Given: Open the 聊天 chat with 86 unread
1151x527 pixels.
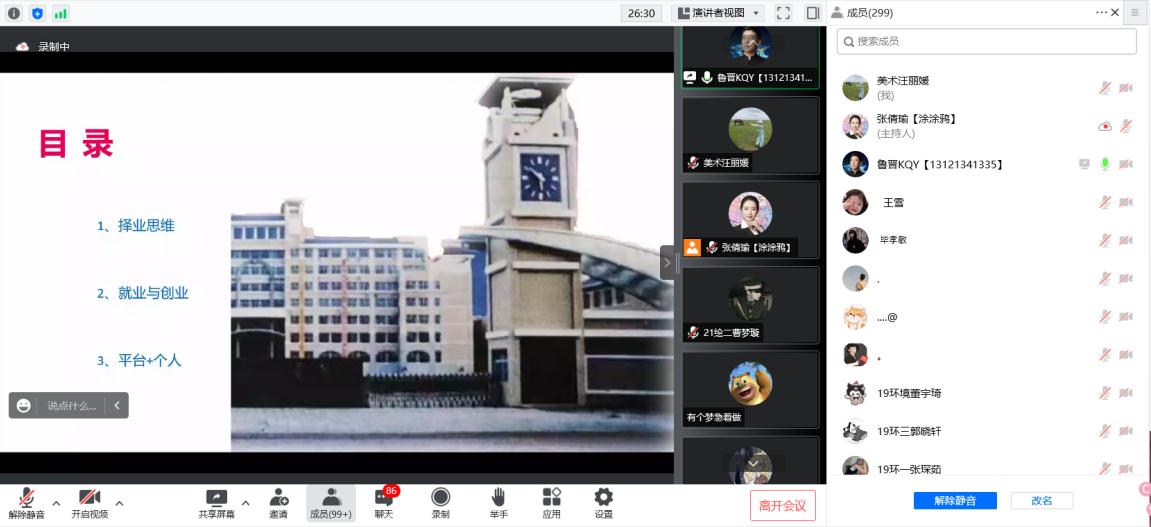Looking at the screenshot, I should (x=384, y=498).
